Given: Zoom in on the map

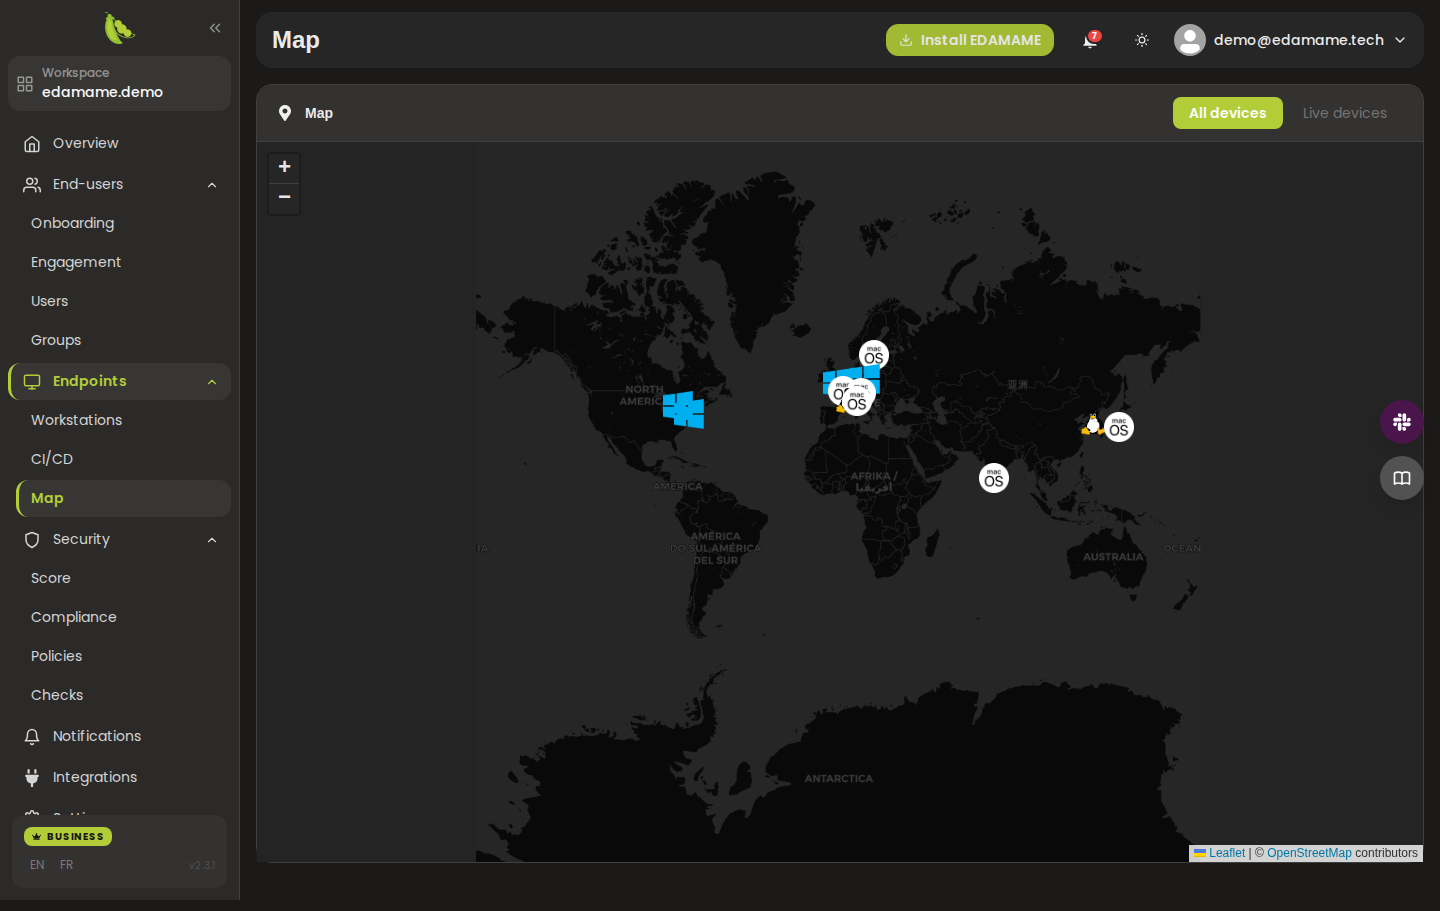Looking at the screenshot, I should coord(284,167).
